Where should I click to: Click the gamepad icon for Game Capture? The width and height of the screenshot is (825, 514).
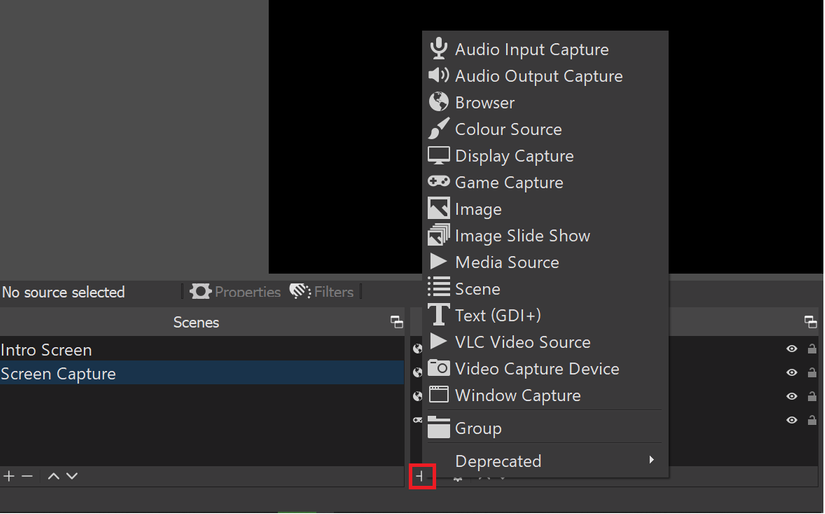(x=438, y=182)
